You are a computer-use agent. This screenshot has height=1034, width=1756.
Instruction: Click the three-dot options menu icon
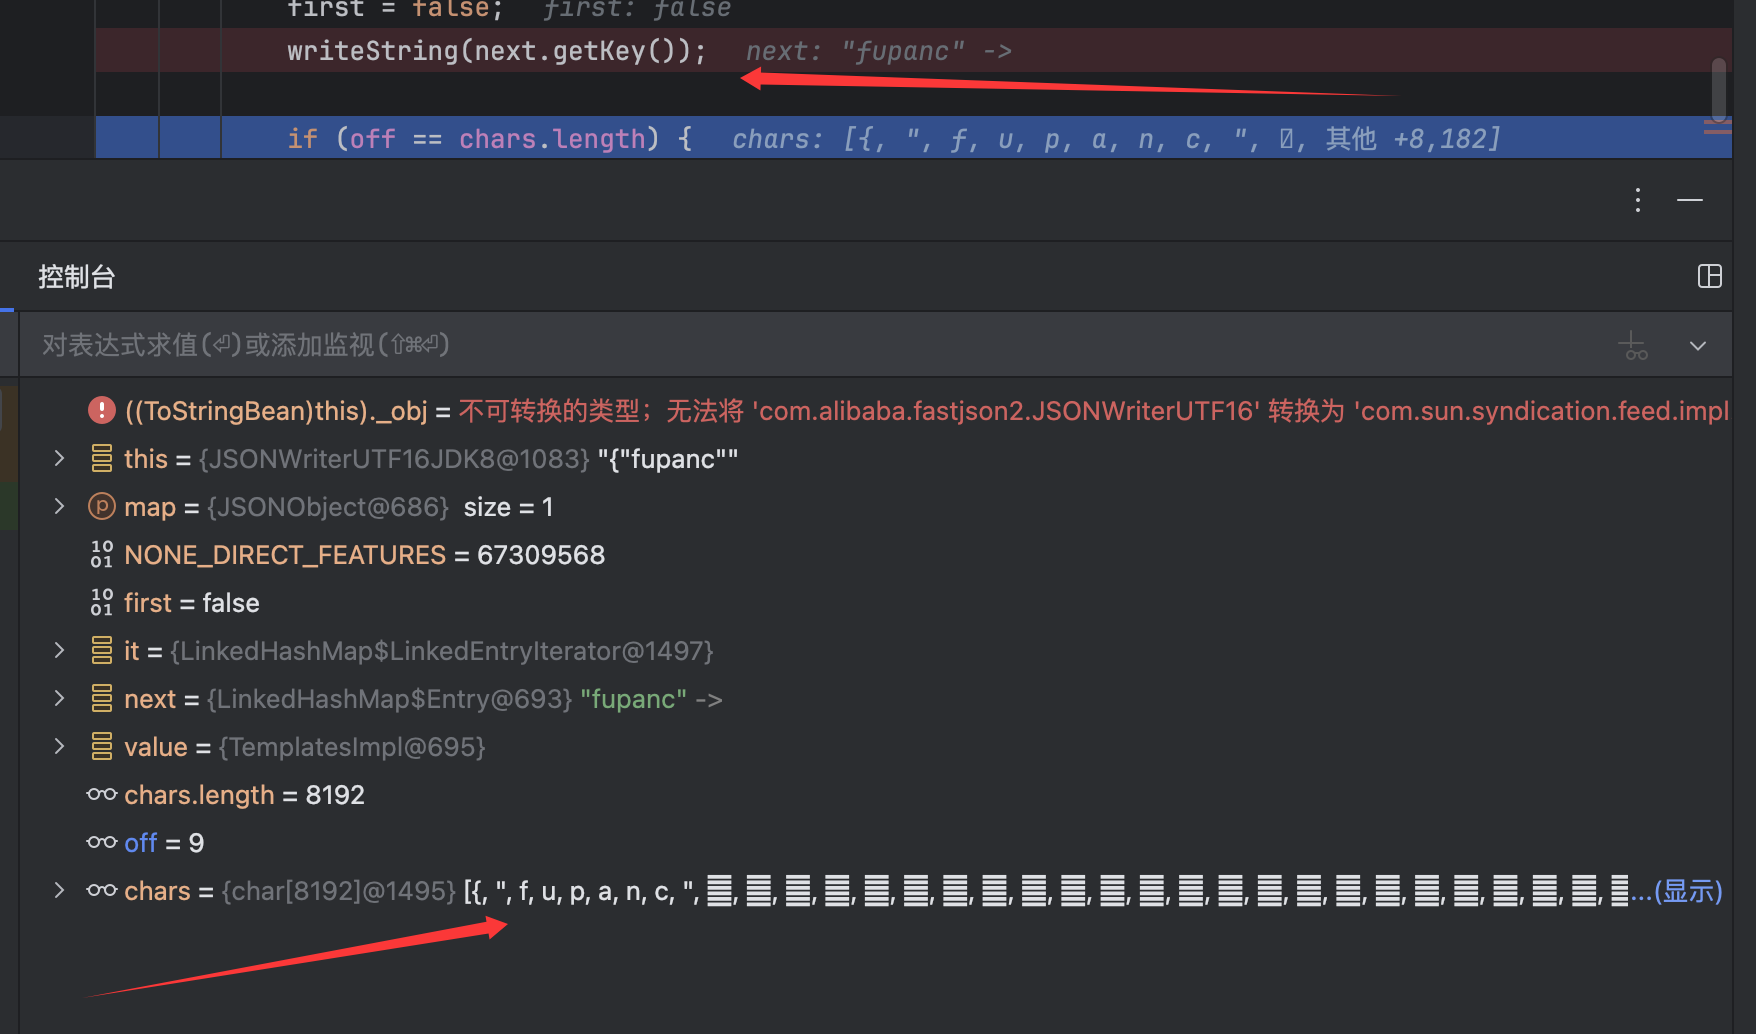[1637, 200]
